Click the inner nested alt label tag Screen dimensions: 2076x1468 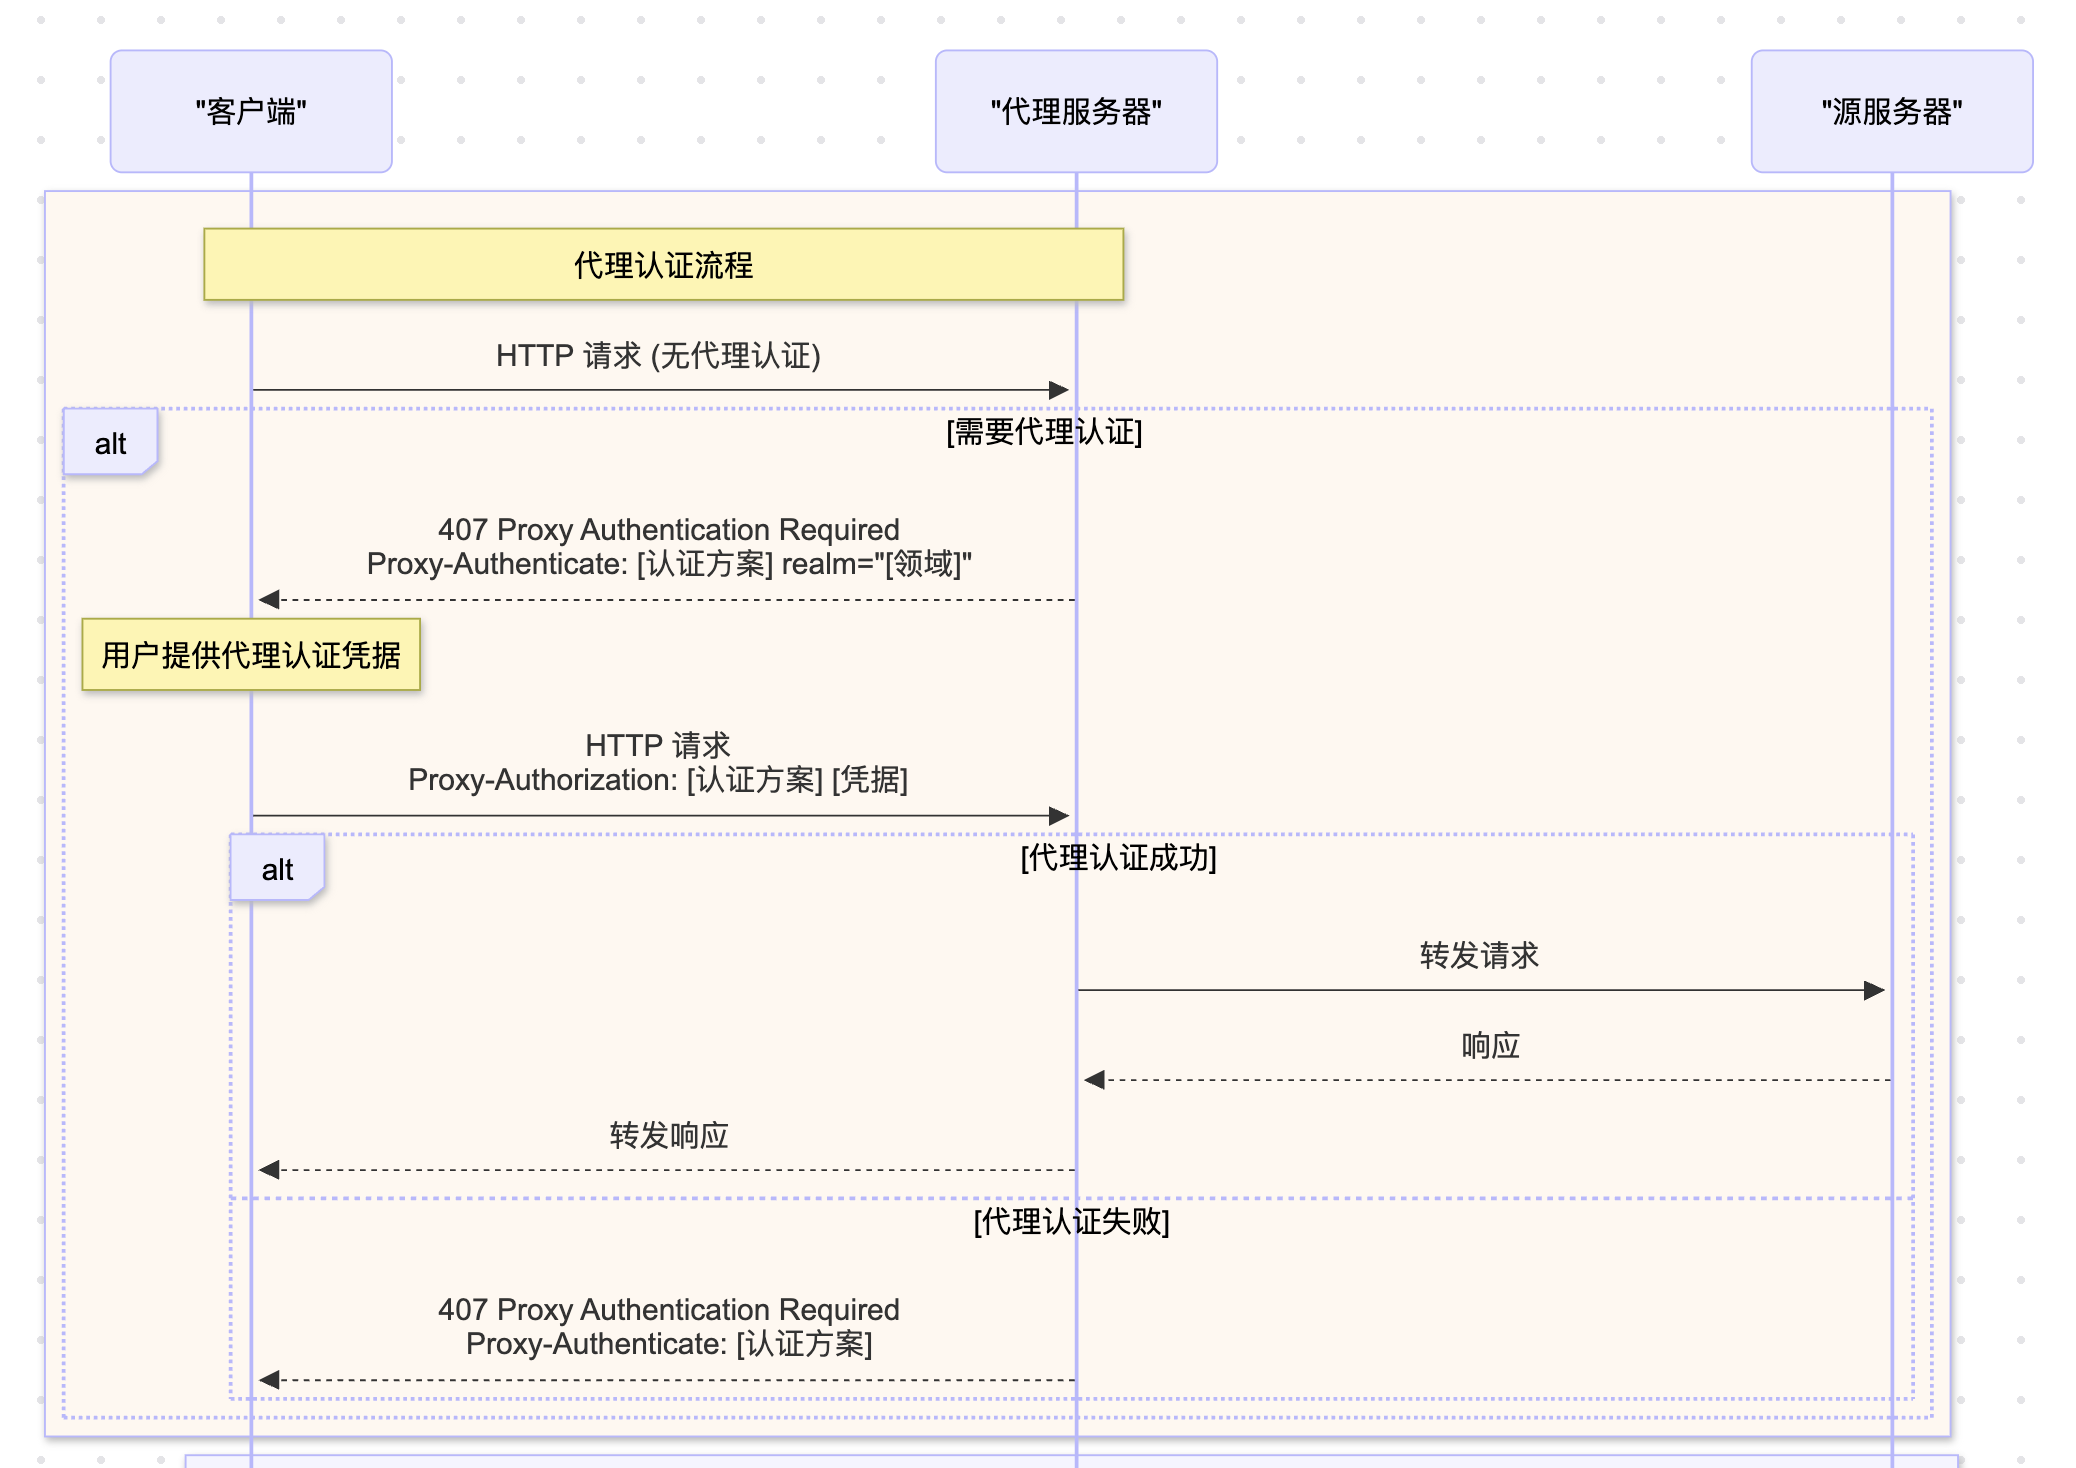(x=277, y=869)
